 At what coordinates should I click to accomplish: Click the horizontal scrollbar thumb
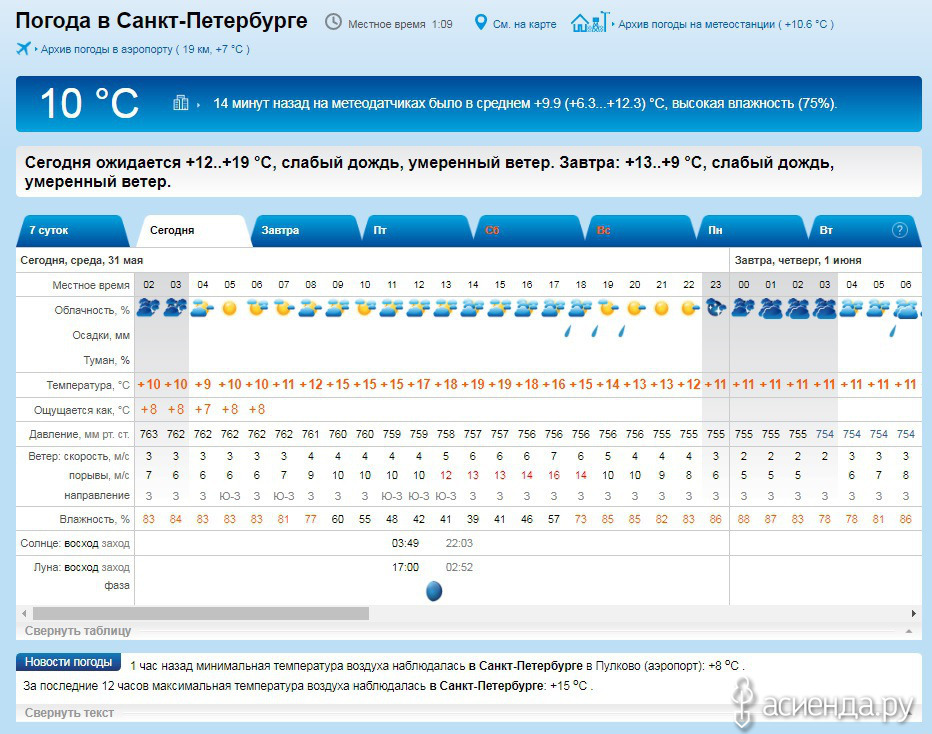tap(201, 613)
